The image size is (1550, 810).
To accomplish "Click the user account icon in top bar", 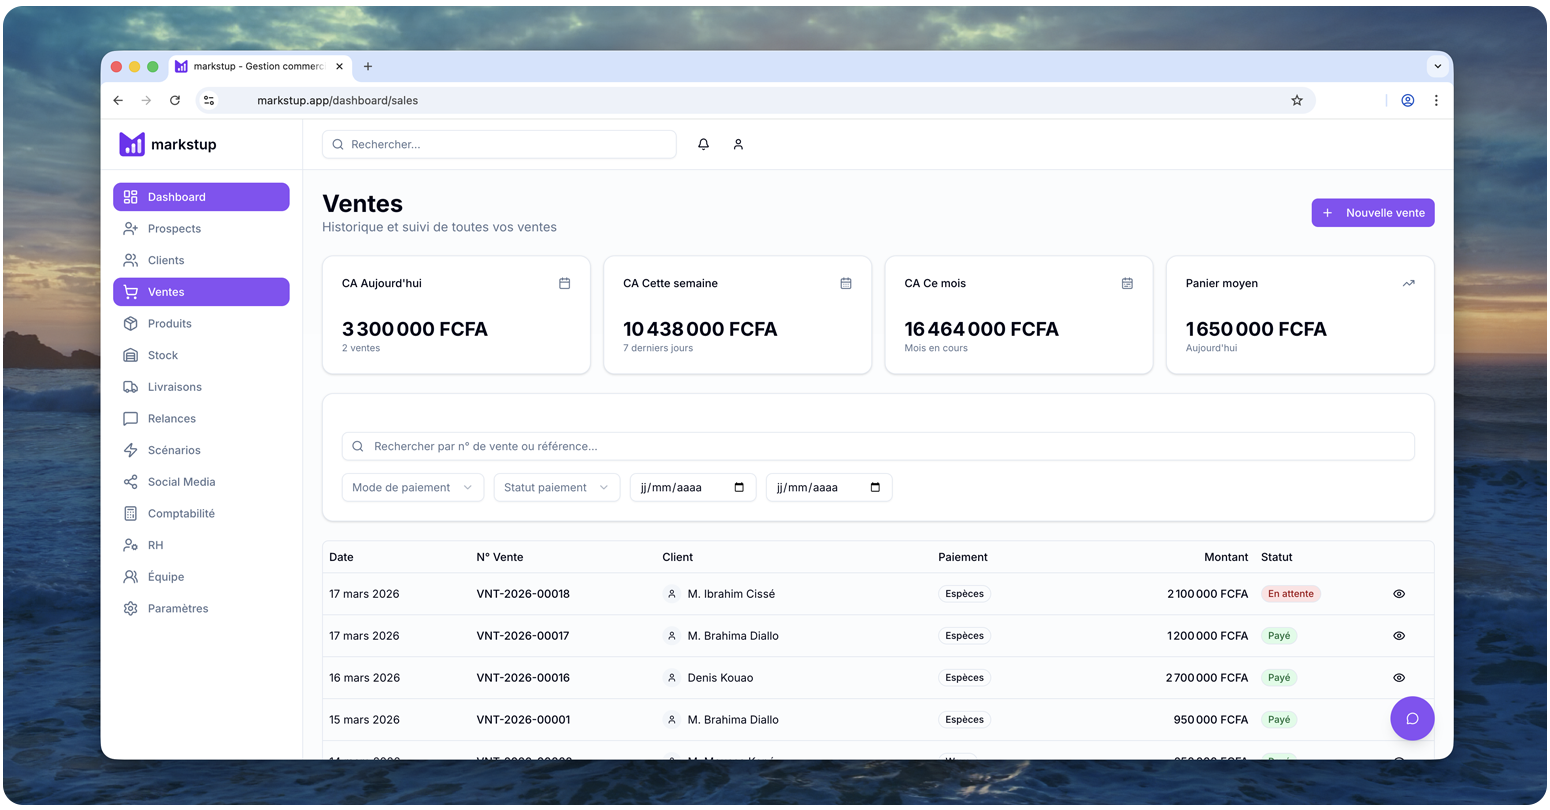I will 738,144.
